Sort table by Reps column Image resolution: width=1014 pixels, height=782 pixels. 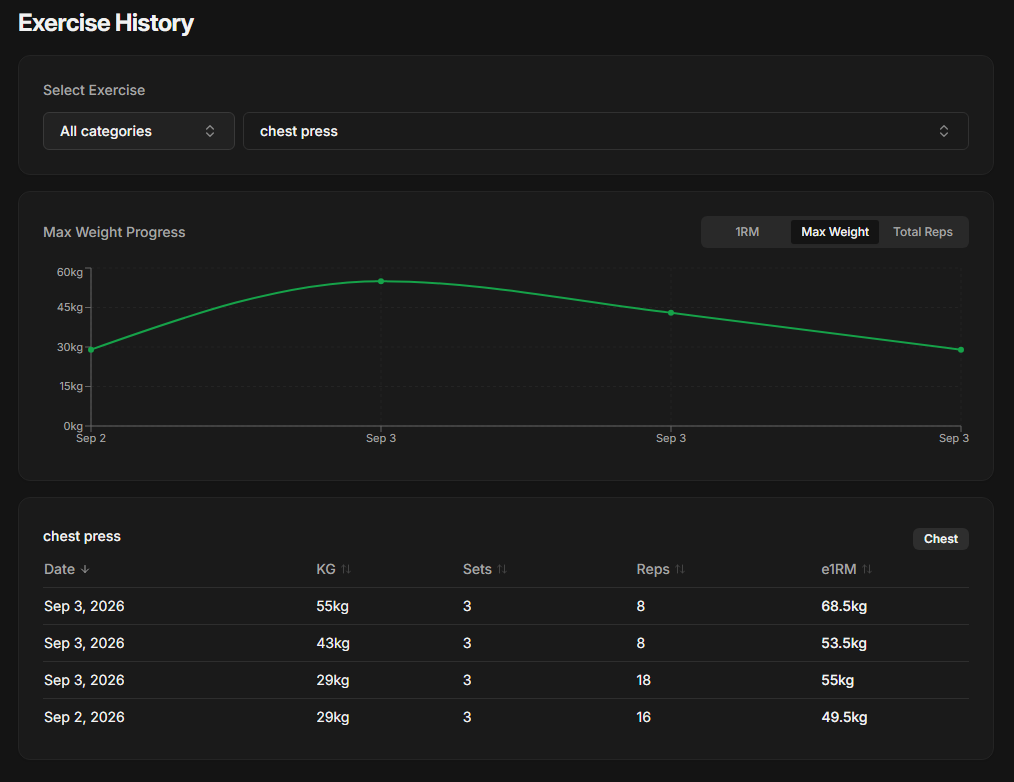pos(660,569)
